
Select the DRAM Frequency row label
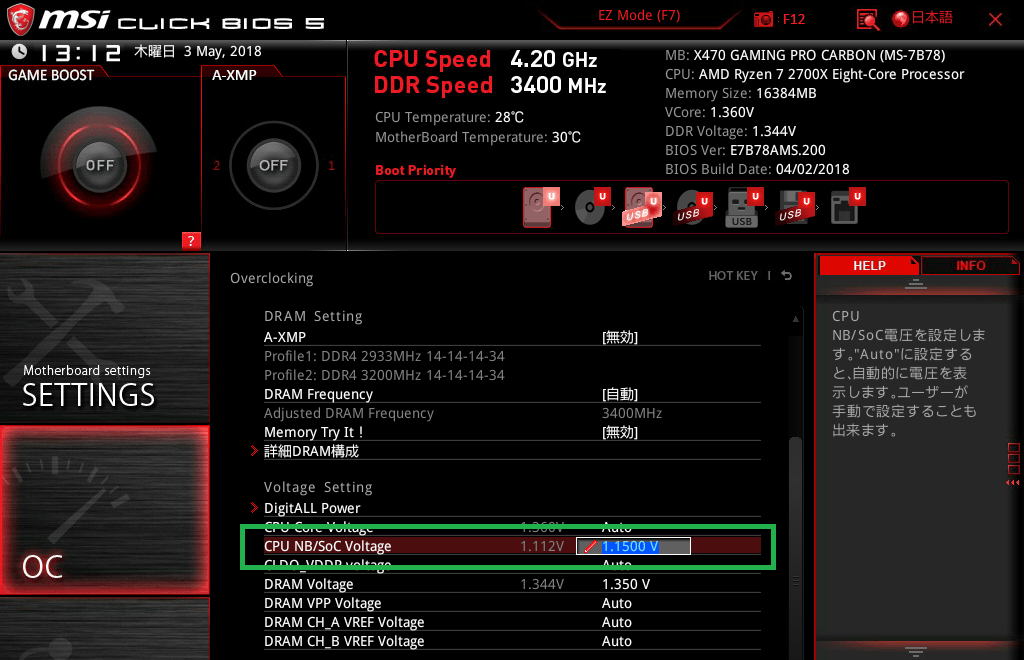tap(318, 394)
